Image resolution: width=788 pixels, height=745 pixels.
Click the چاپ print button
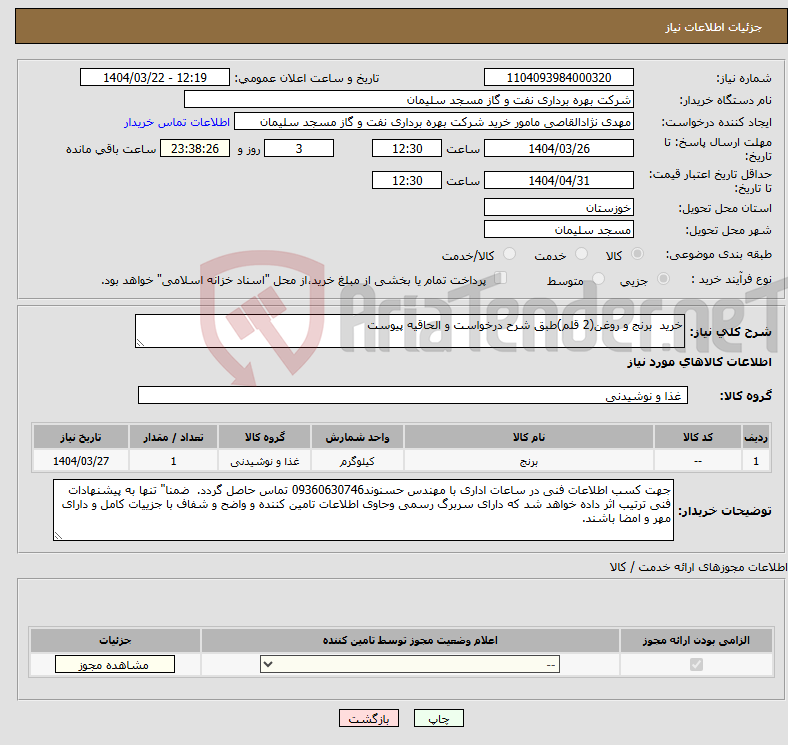pos(438,719)
